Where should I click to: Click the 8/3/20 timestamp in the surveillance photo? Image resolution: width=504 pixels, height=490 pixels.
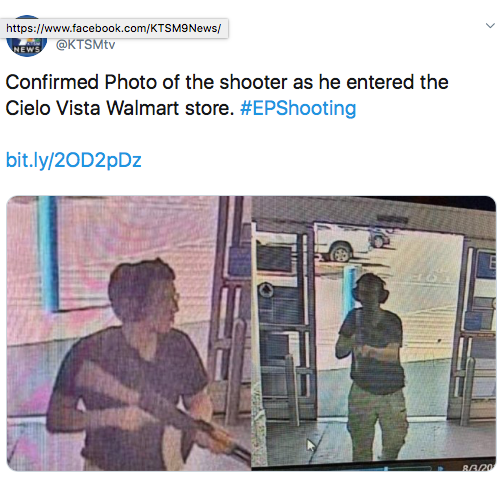tap(478, 467)
